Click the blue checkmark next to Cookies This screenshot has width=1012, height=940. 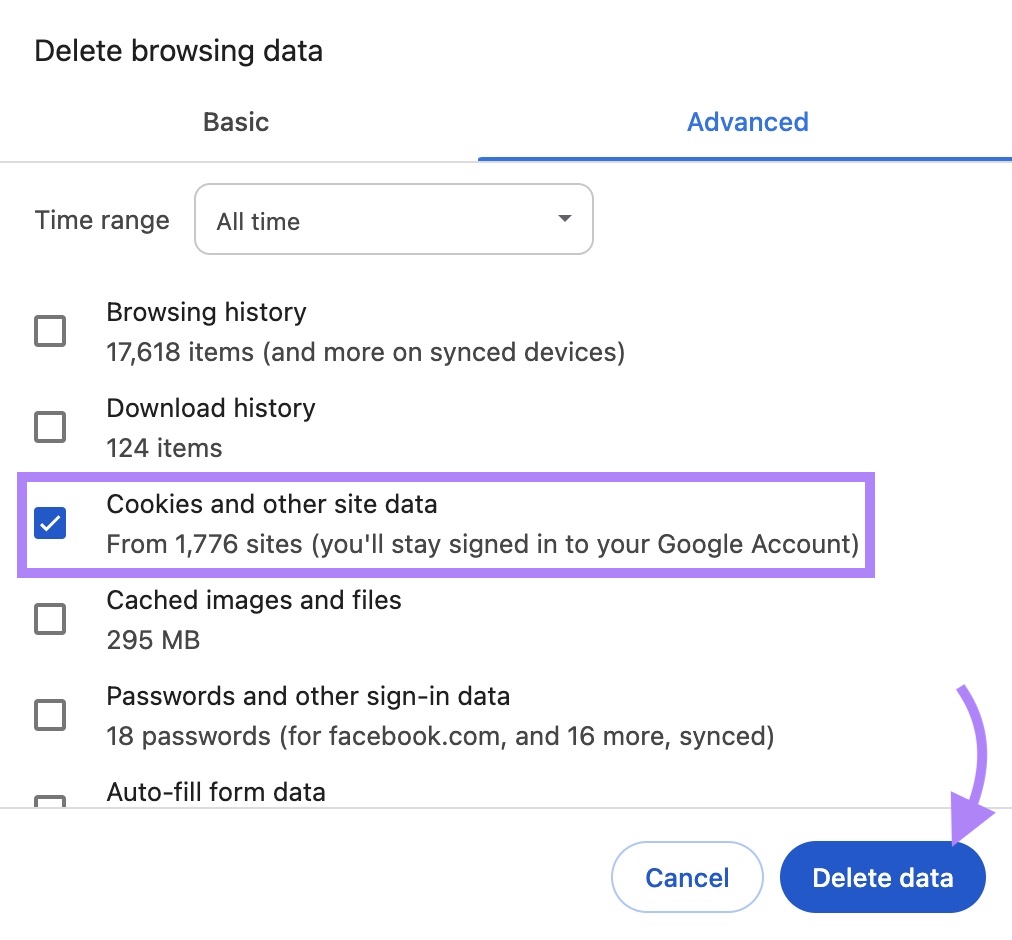(50, 522)
